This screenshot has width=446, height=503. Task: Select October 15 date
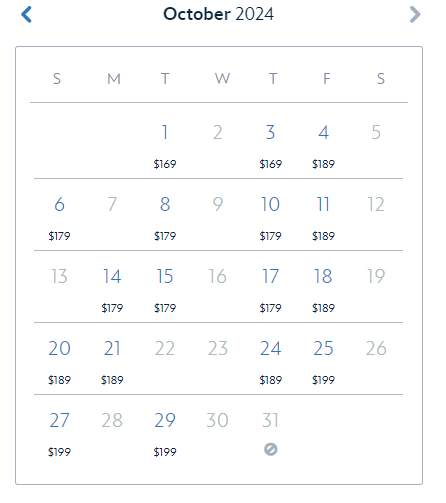165,290
